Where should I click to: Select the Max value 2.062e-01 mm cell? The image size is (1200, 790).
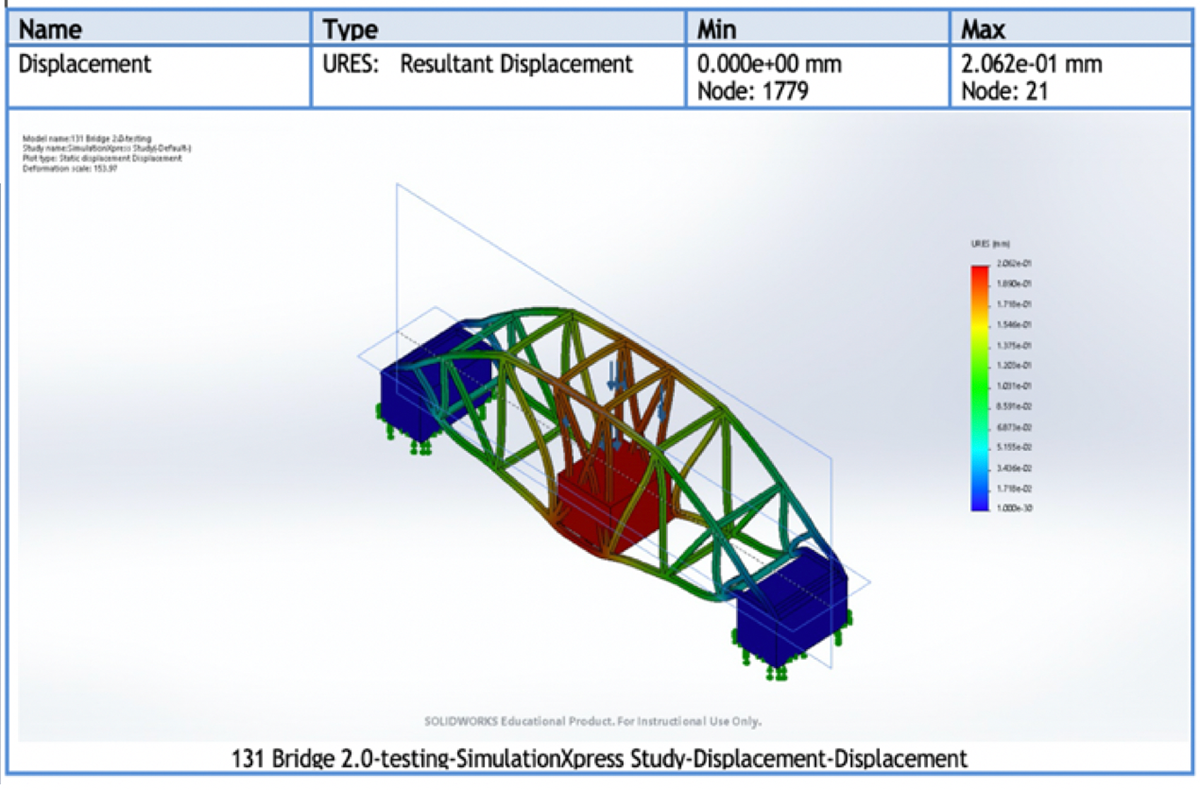point(1030,63)
